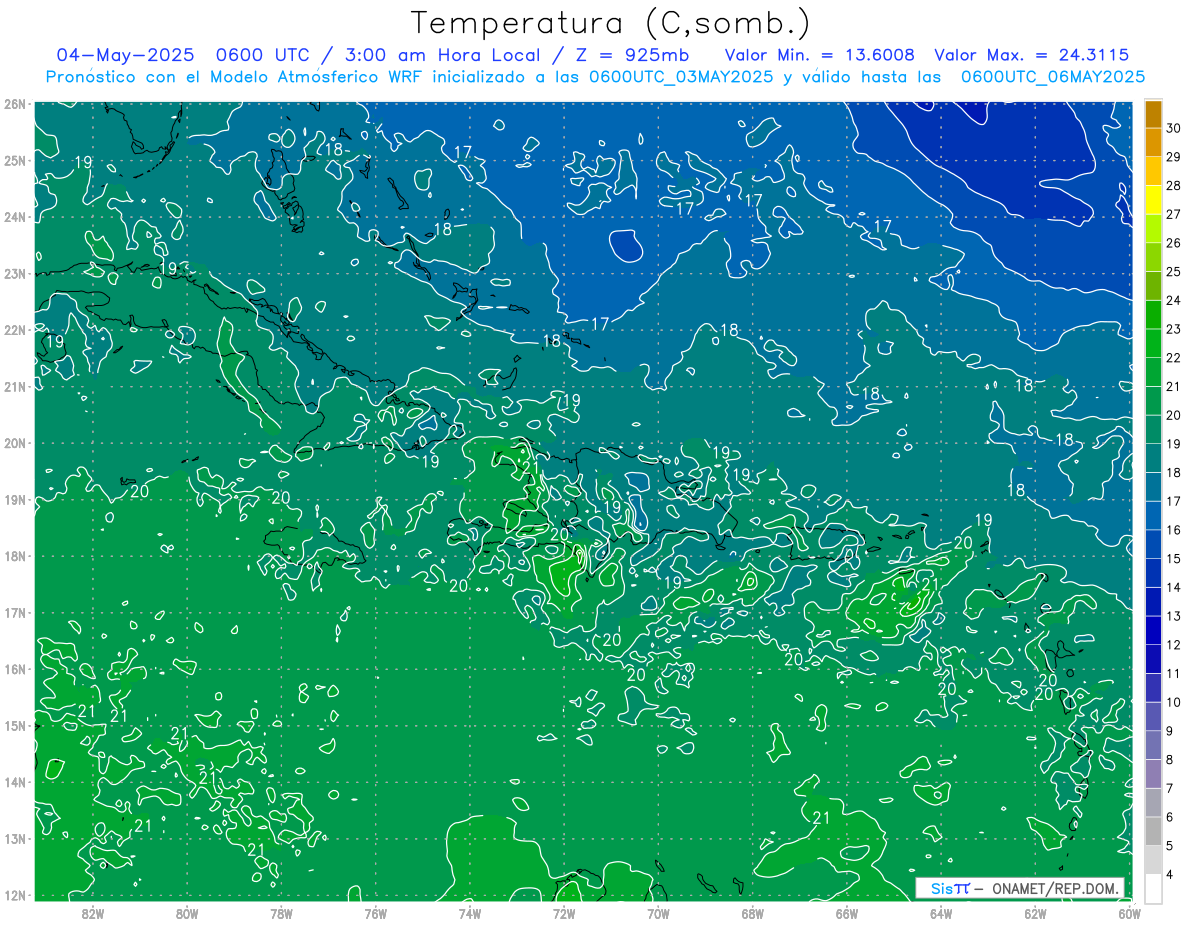Click the gray band between 5 and 6
Screen dimensions: 1200x927
[1153, 832]
